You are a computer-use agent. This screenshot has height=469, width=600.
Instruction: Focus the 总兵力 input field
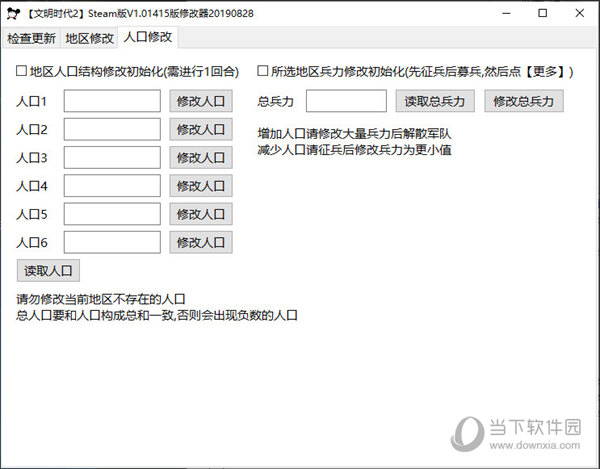(346, 101)
